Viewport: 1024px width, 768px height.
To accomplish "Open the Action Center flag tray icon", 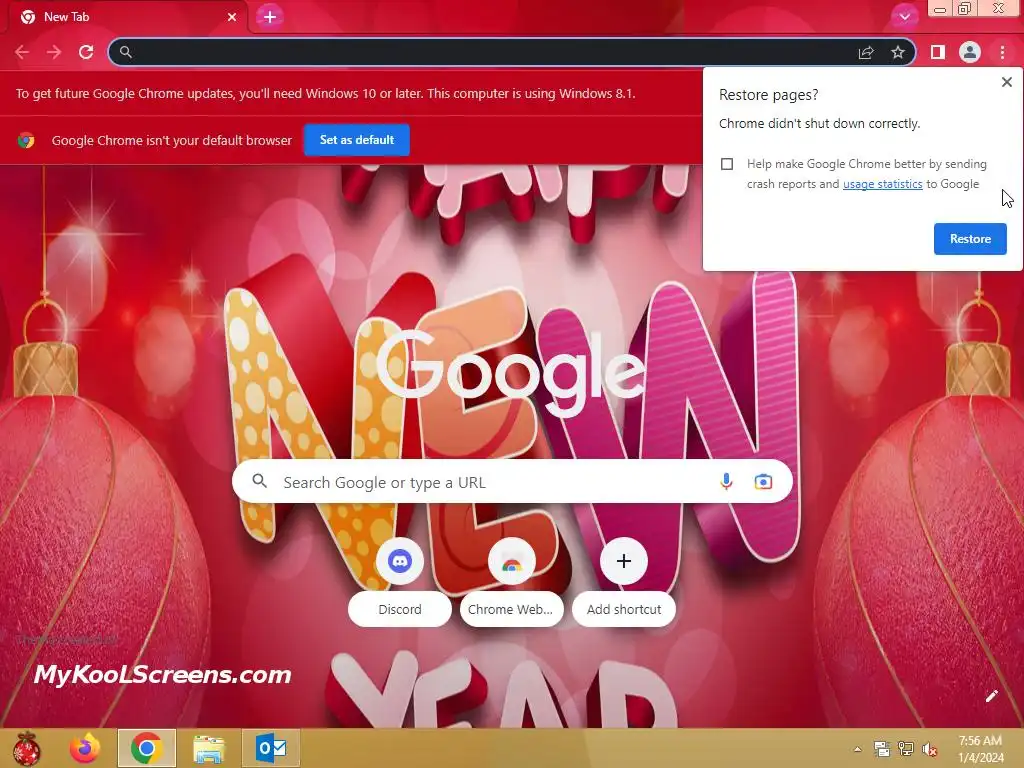I will (x=882, y=749).
